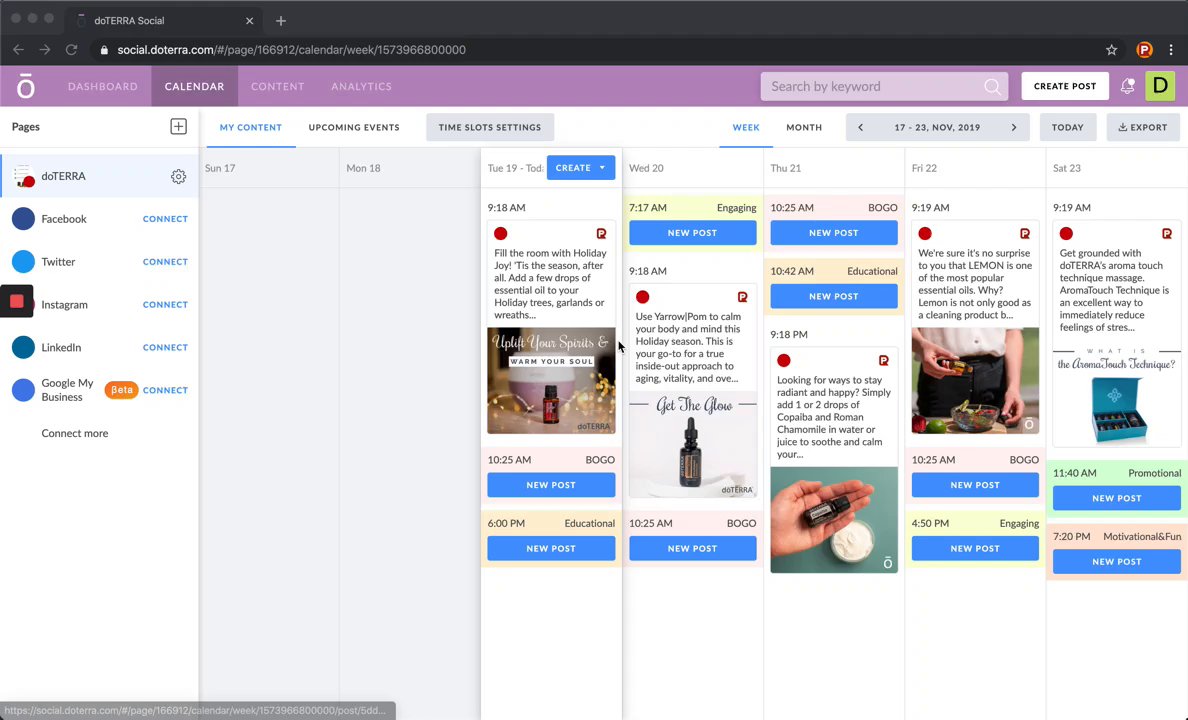Click the LinkedIn page icon

[x=23, y=347]
